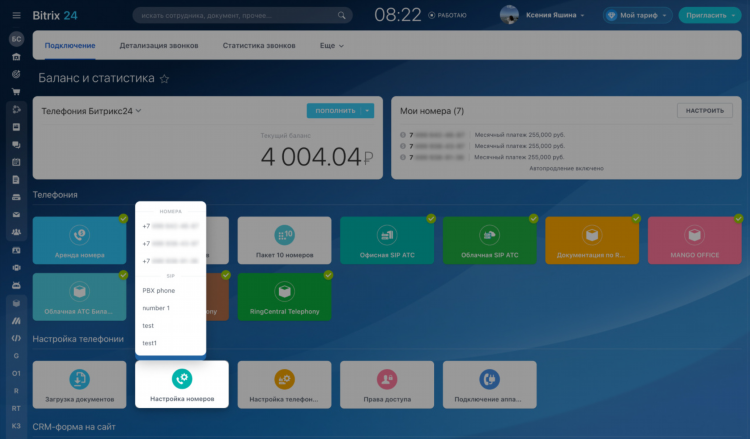Open the calendar icon in left sidebar
This screenshot has height=439, width=750.
[x=16, y=162]
